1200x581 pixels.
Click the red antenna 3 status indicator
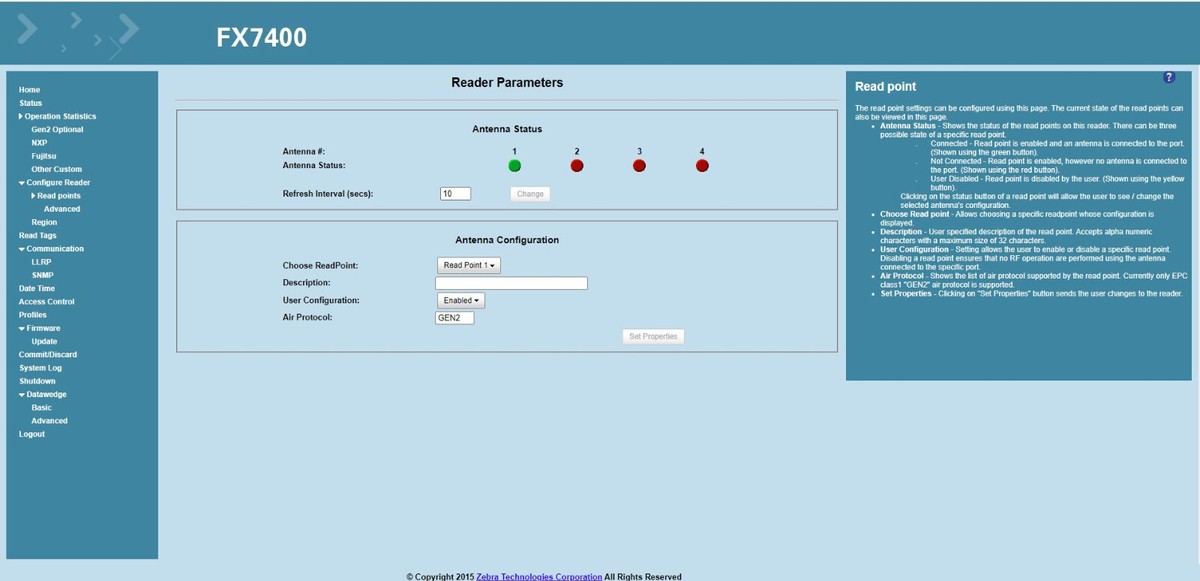coord(639,166)
